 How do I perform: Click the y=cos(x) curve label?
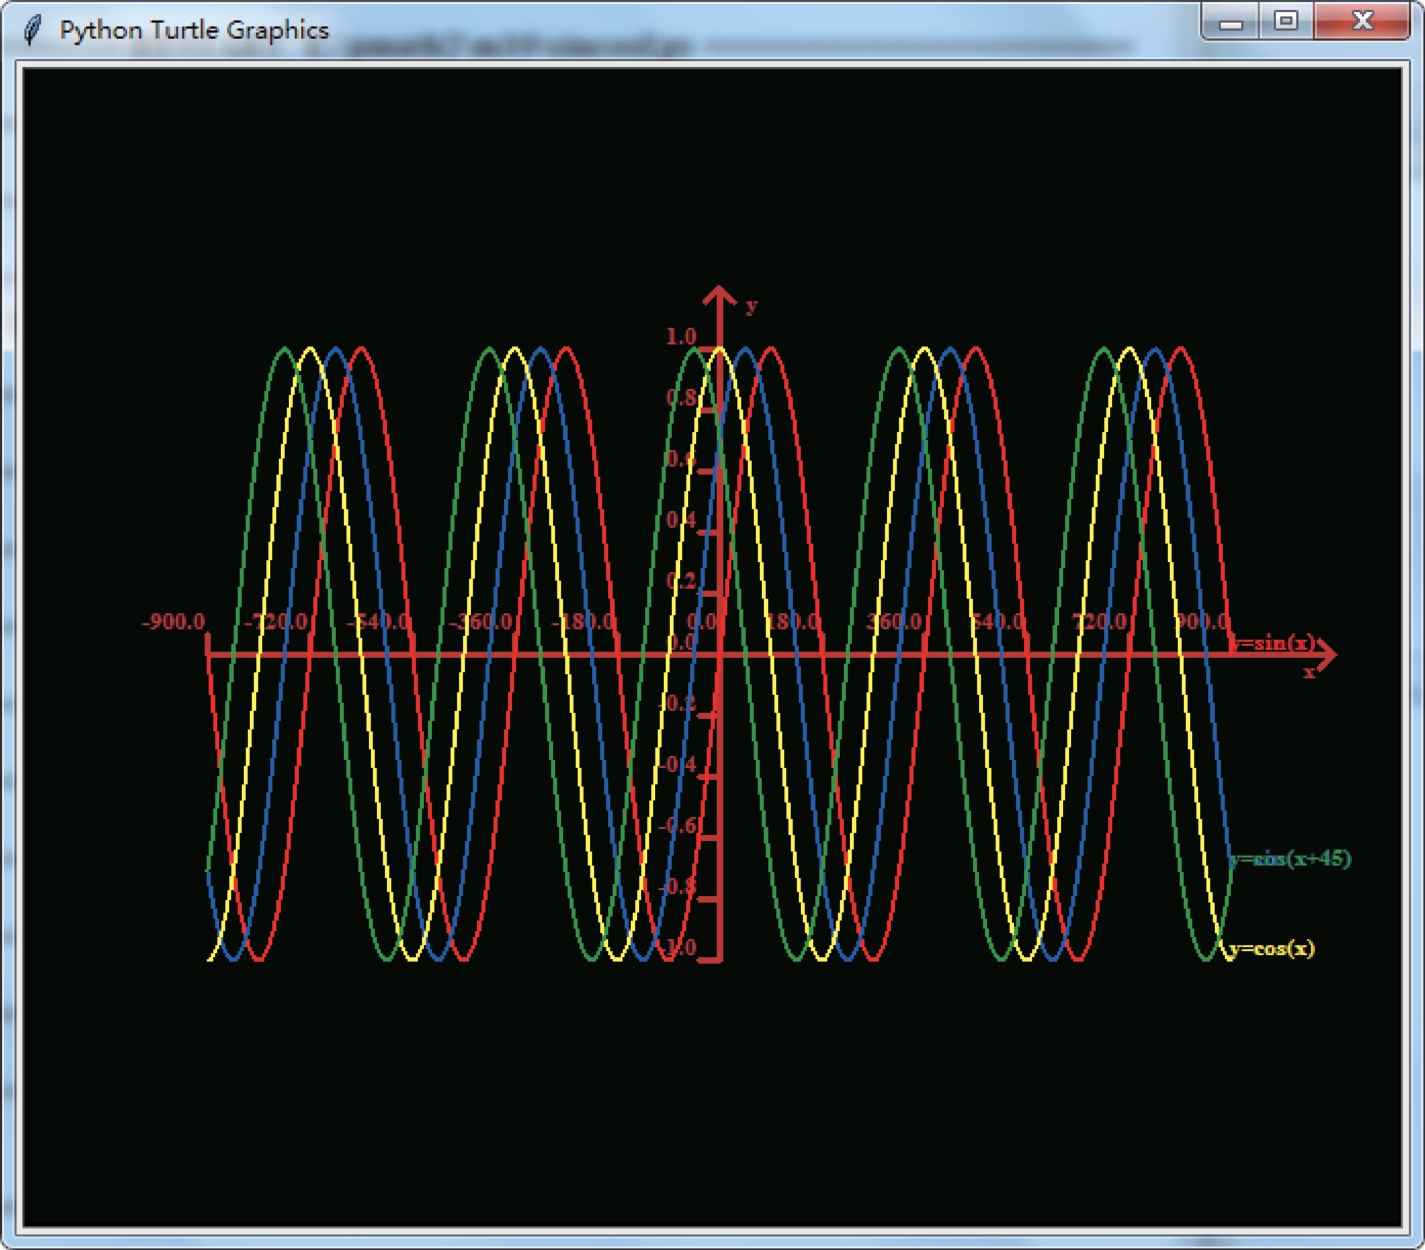pyautogui.click(x=1271, y=948)
